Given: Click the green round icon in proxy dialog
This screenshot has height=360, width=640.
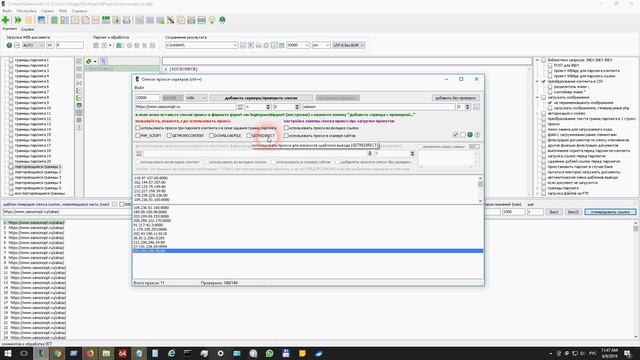Looking at the screenshot, I should [470, 135].
